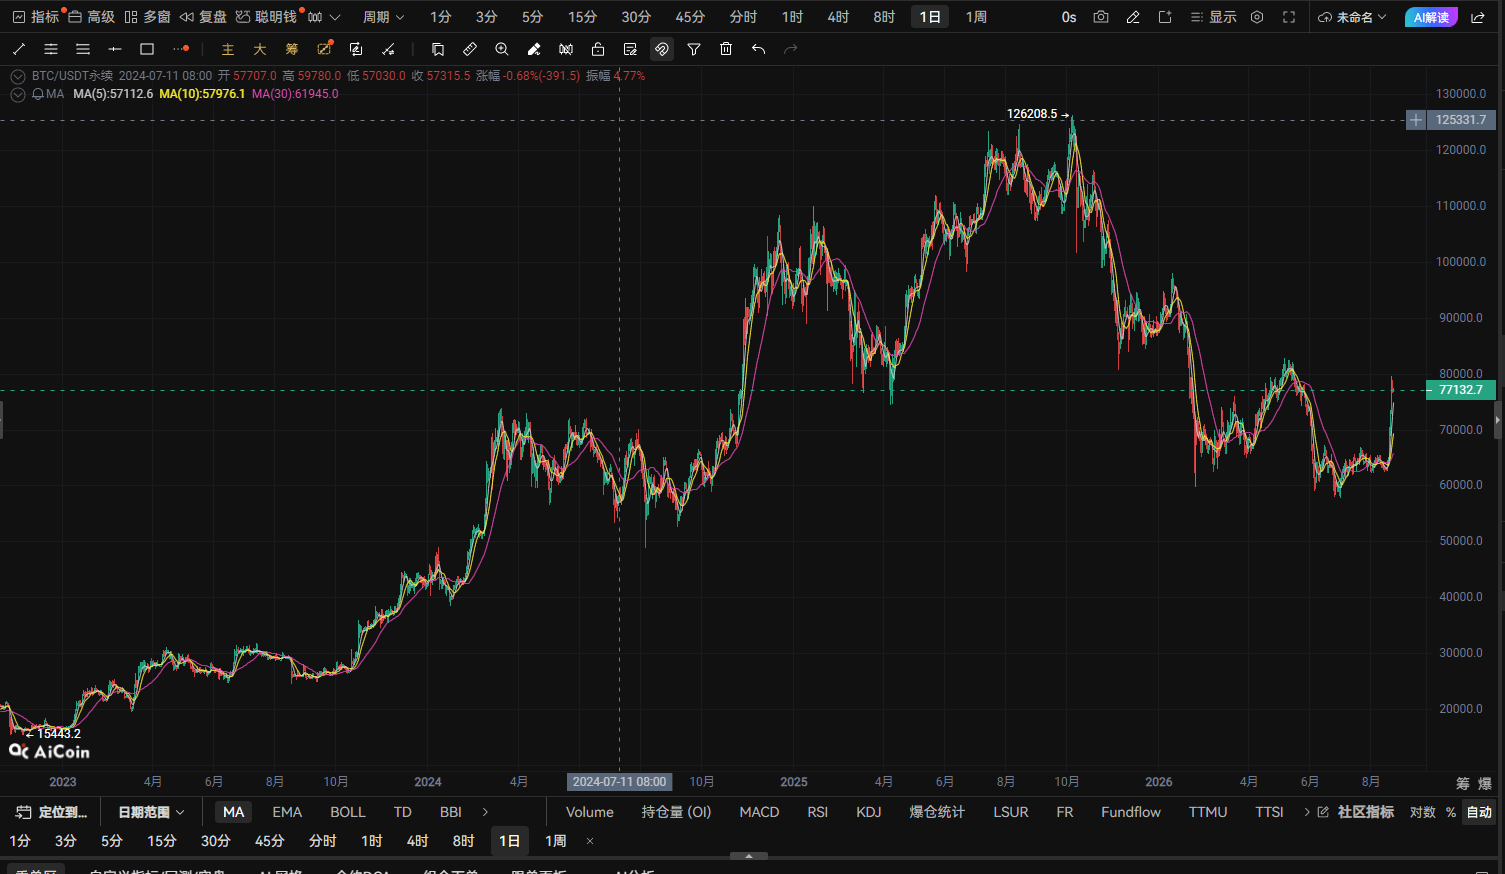Open the 周期 period dropdown
Image resolution: width=1505 pixels, height=874 pixels.
pos(384,17)
